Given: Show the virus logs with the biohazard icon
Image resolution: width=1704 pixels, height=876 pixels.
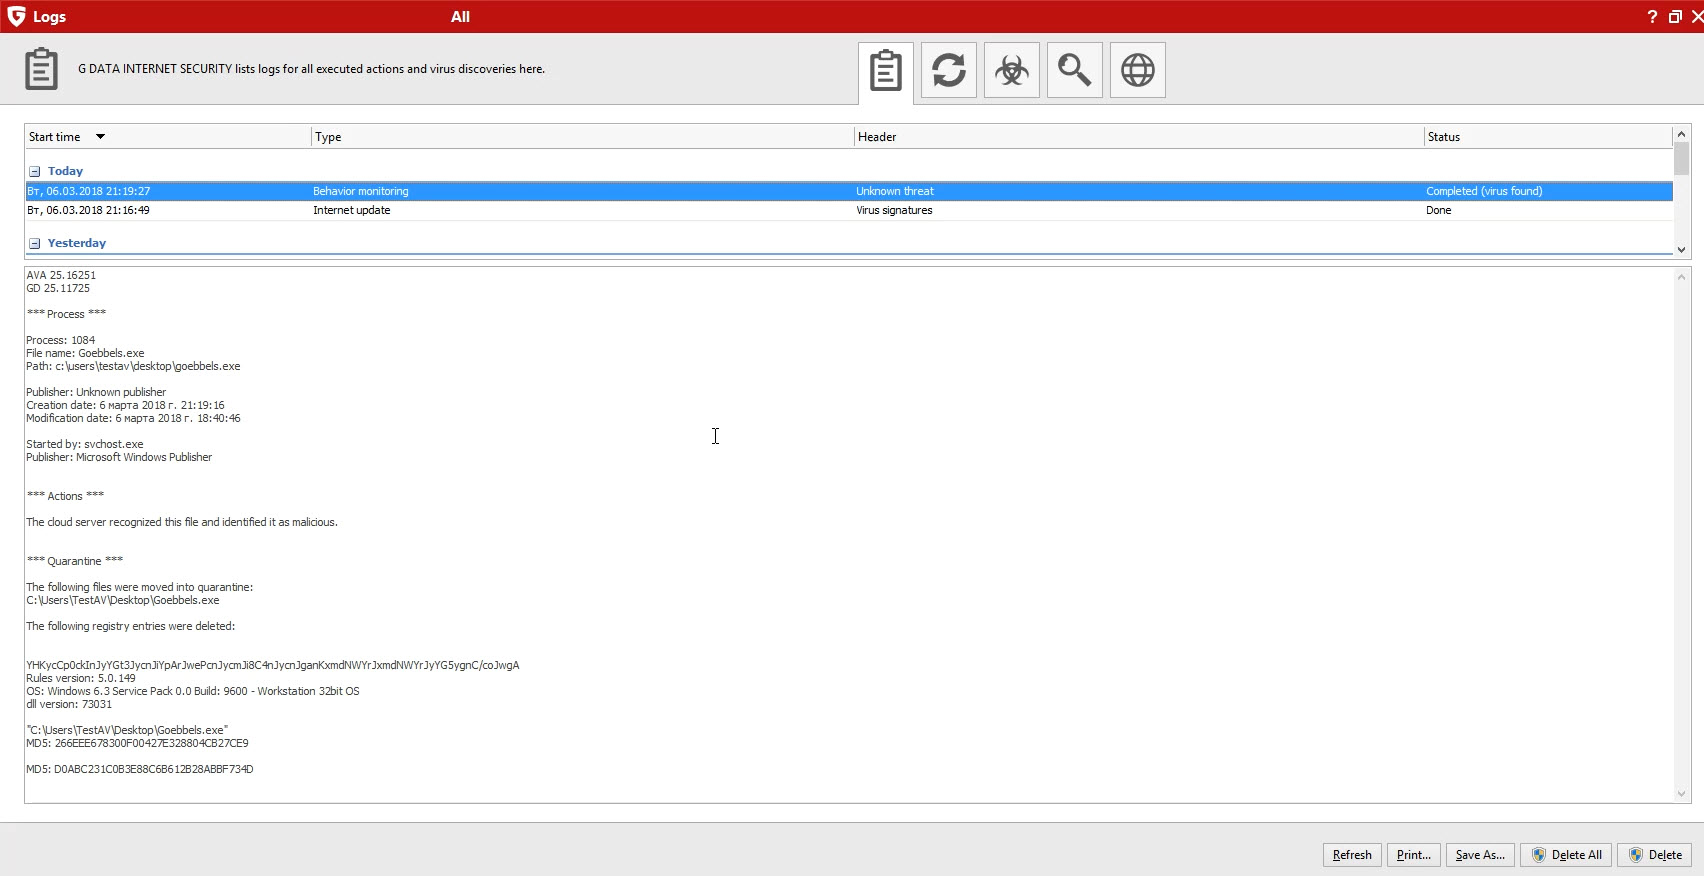Looking at the screenshot, I should coord(1012,70).
